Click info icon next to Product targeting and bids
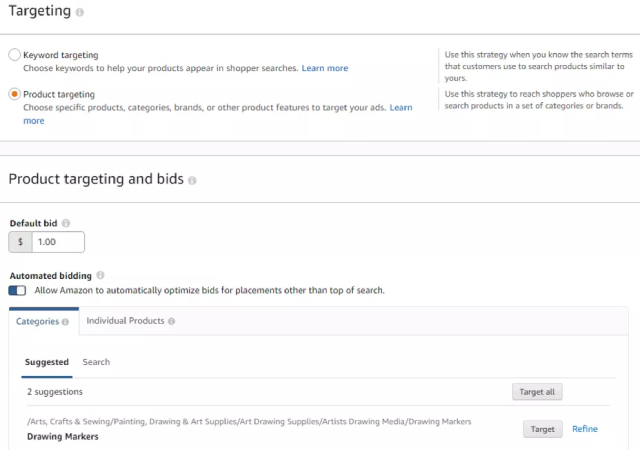 click(x=192, y=181)
